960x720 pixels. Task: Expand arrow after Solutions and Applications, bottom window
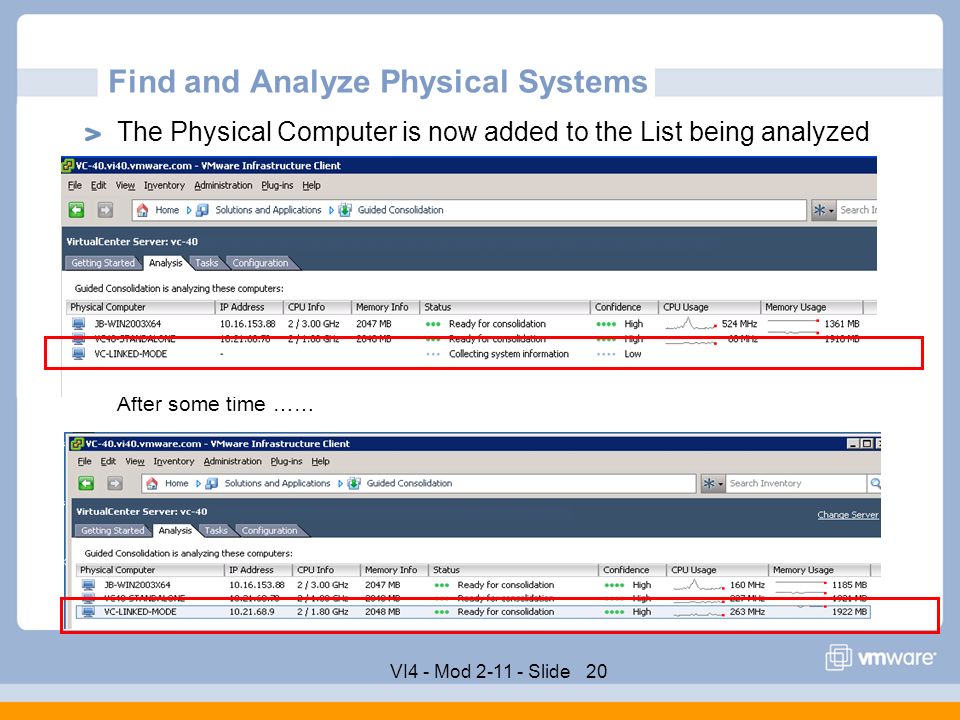pyautogui.click(x=340, y=483)
